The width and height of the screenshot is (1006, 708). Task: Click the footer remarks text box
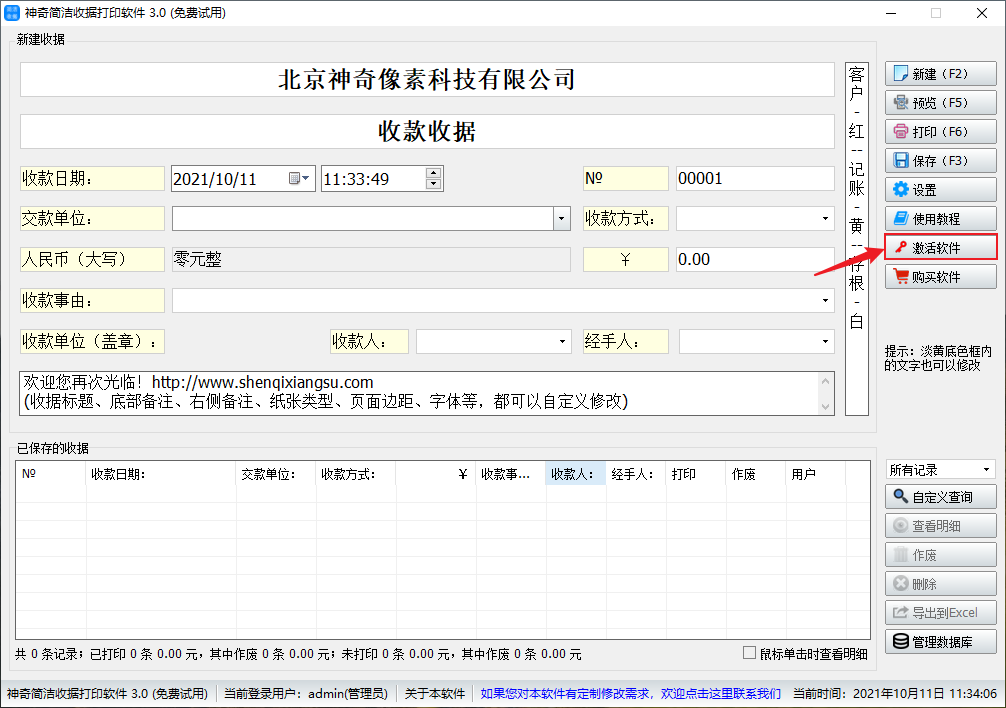click(x=427, y=392)
